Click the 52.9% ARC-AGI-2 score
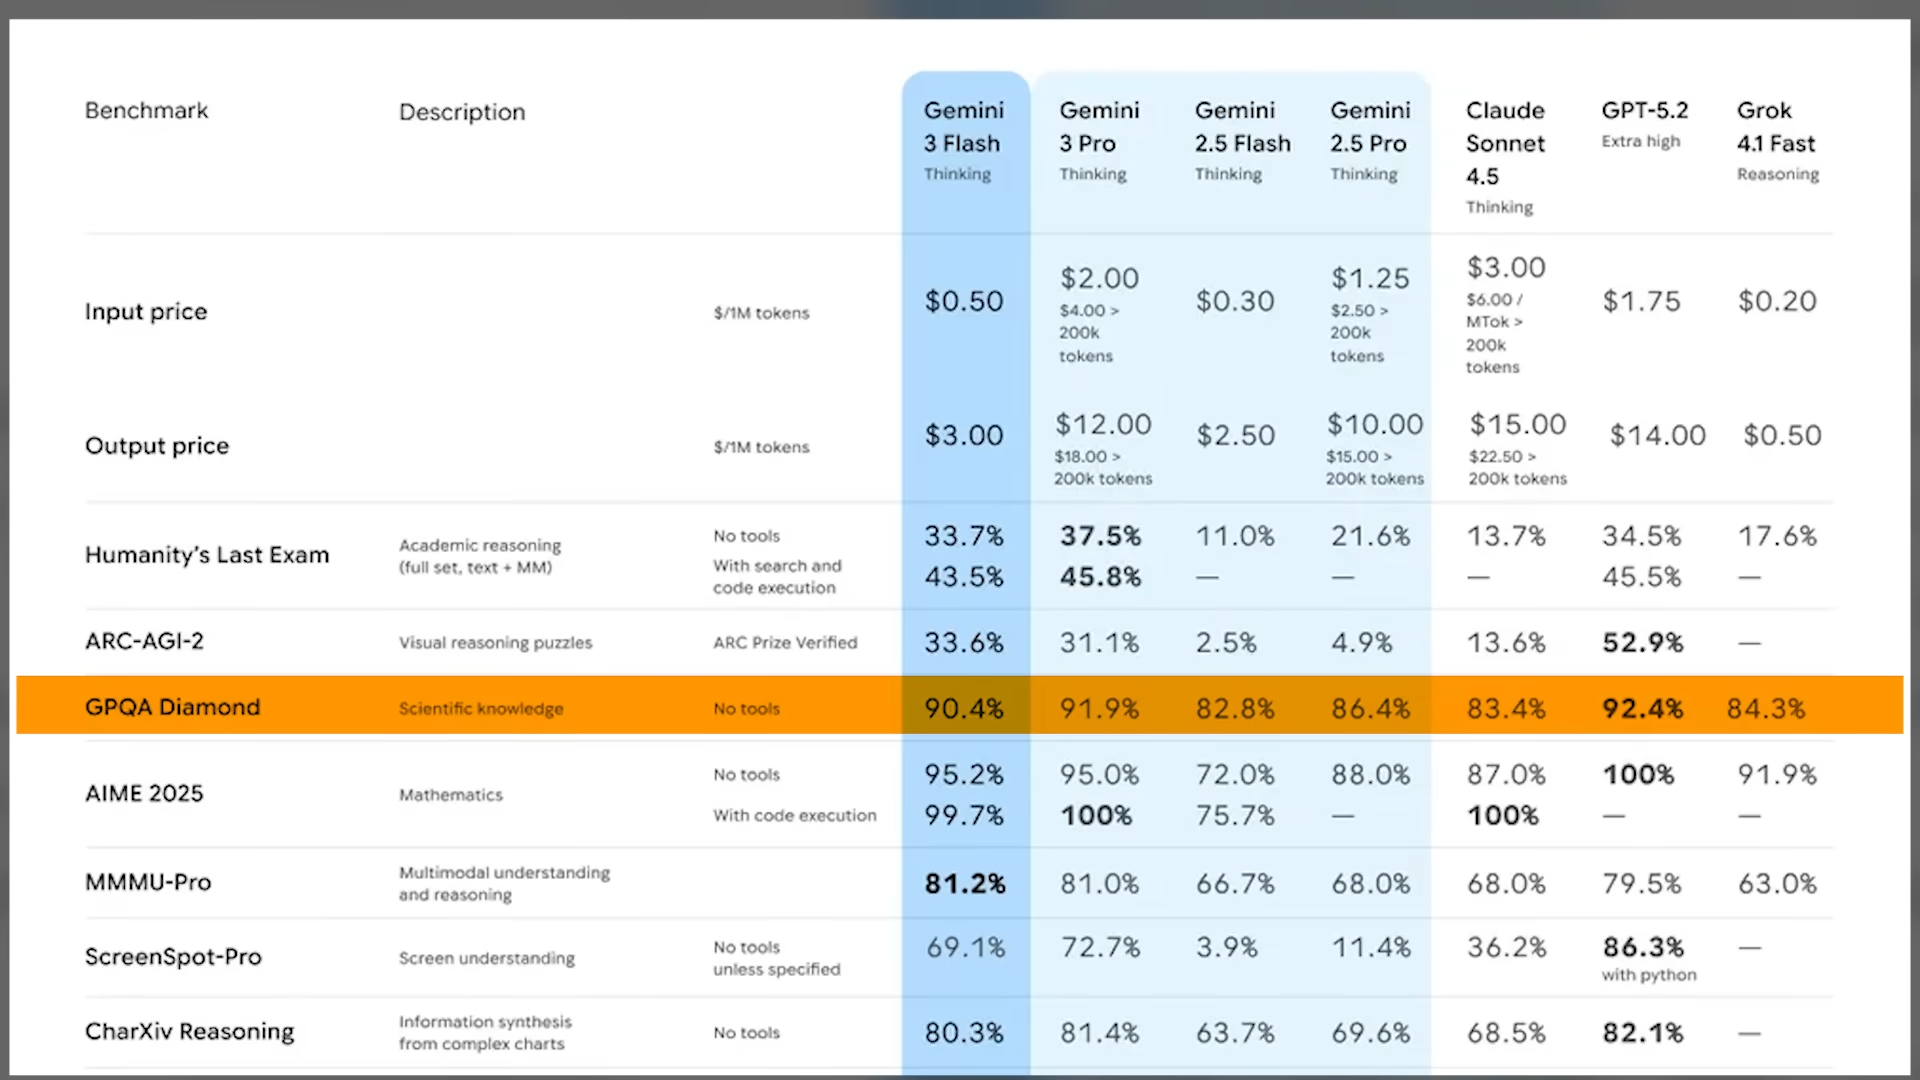 1642,642
